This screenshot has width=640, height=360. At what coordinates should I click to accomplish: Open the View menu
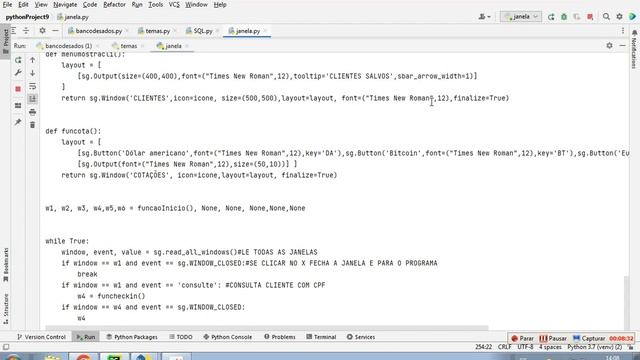[x=41, y=5]
